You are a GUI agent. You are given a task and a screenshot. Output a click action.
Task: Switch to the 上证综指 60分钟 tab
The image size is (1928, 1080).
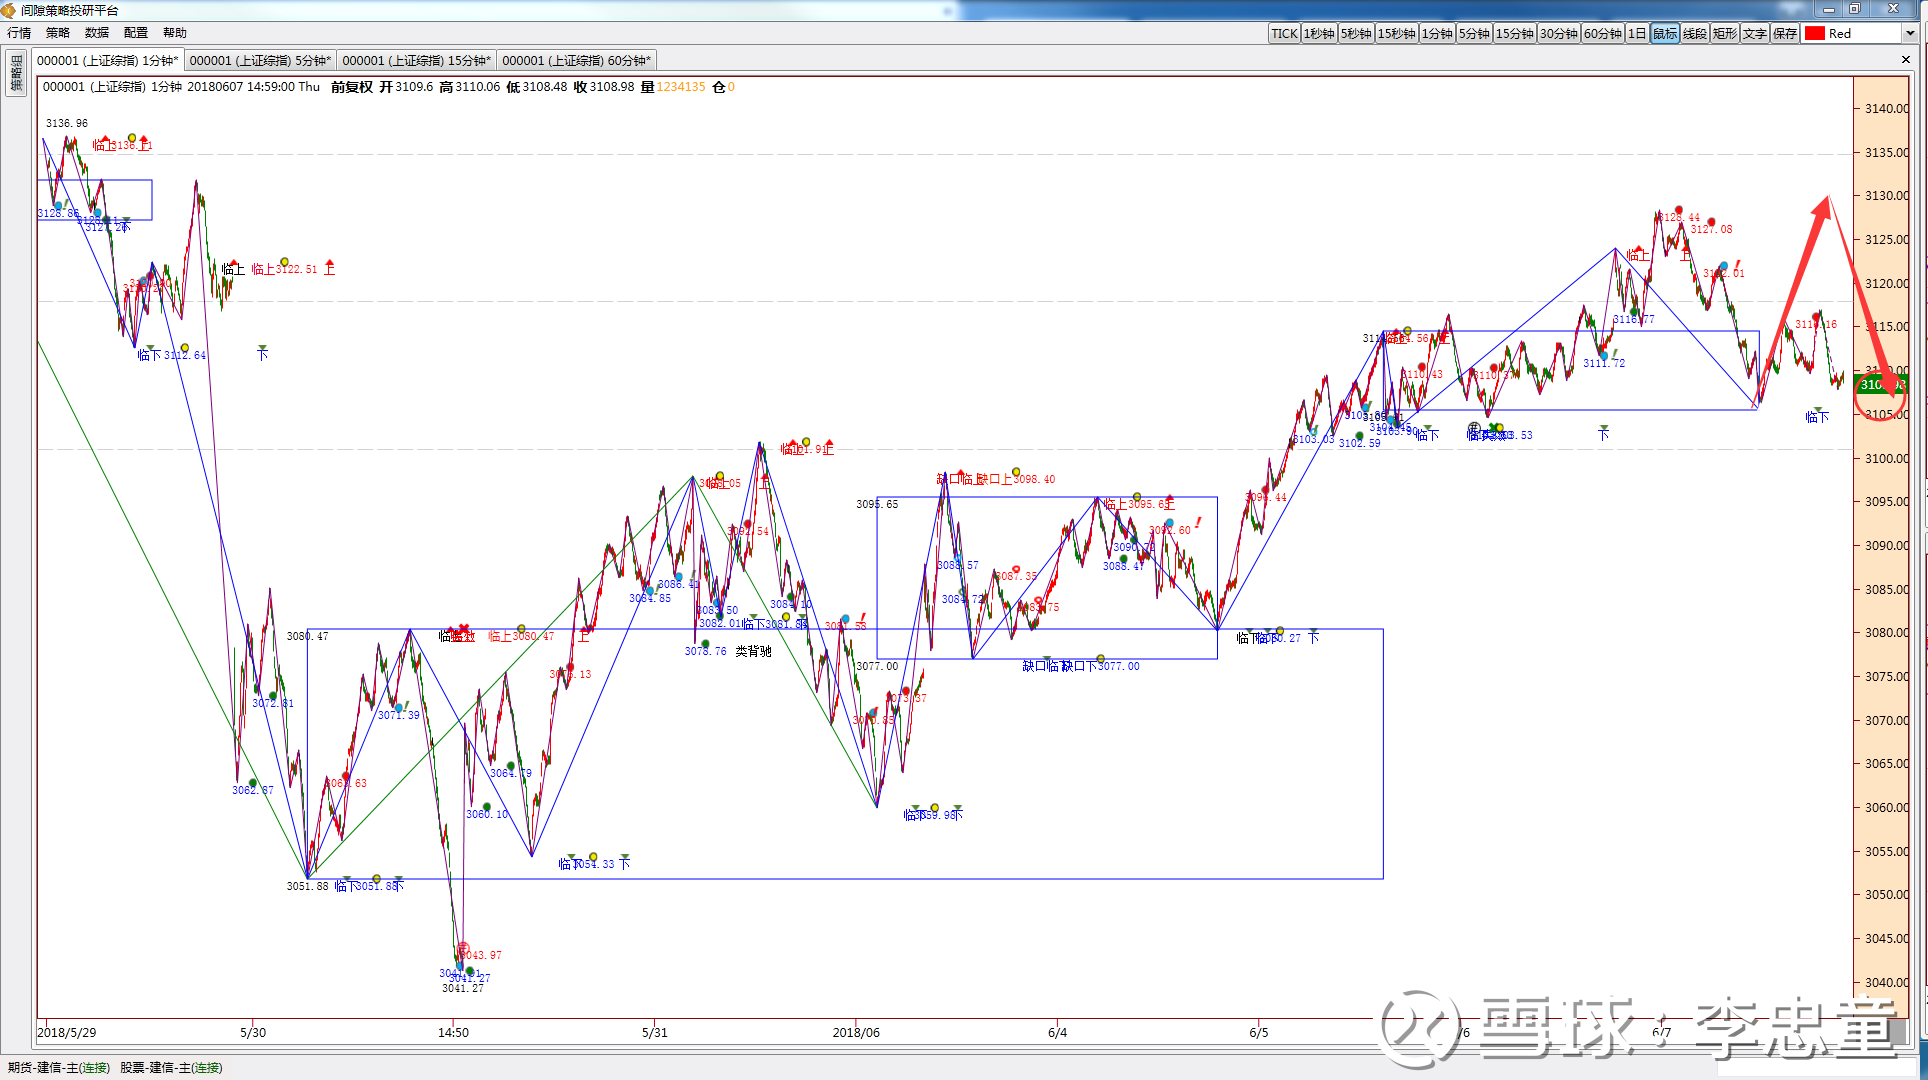tap(576, 60)
